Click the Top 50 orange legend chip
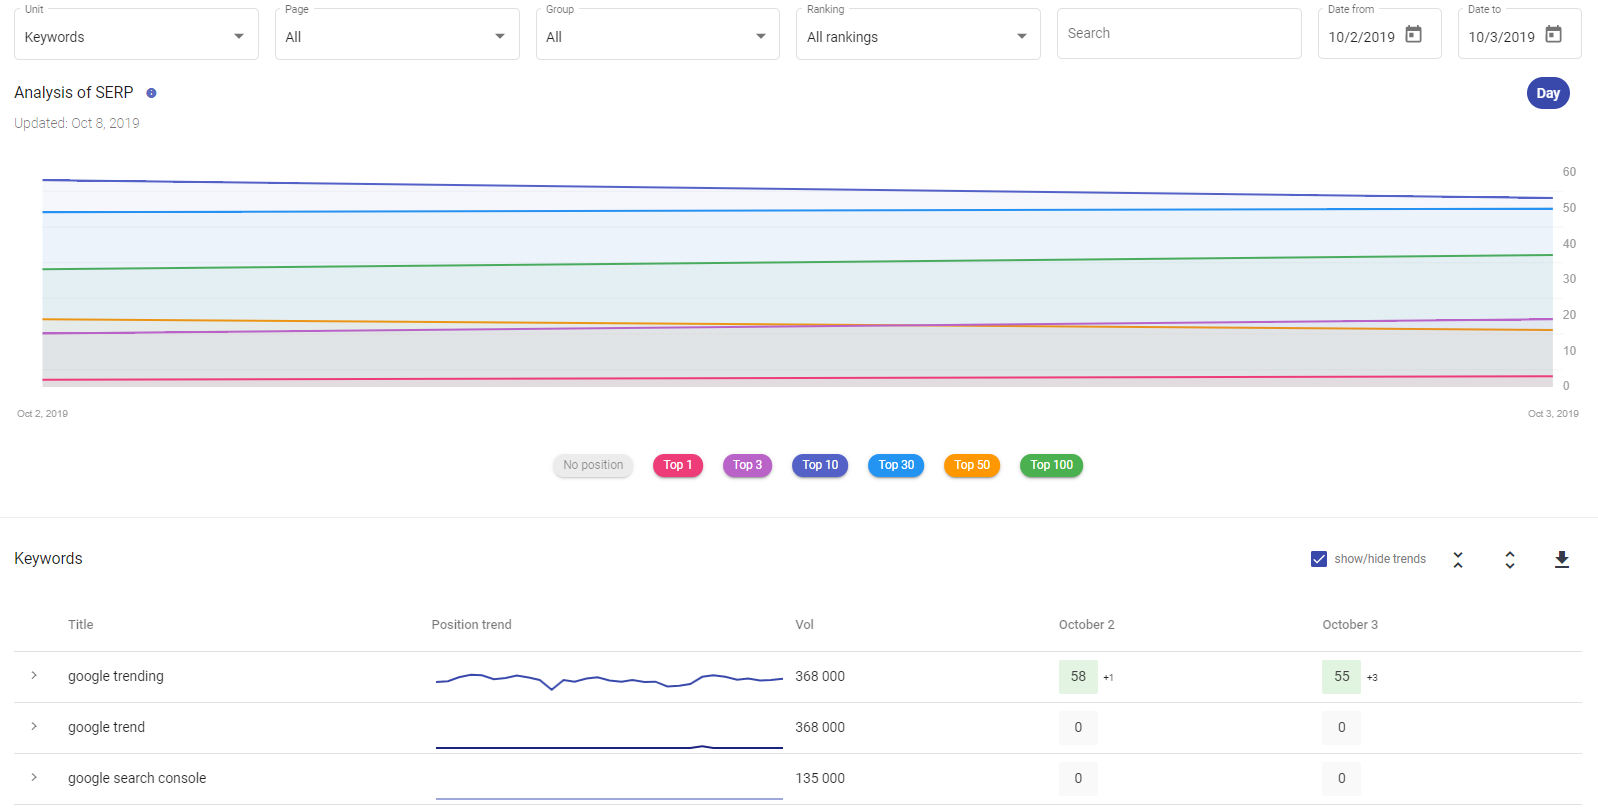This screenshot has width=1598, height=812. (971, 465)
